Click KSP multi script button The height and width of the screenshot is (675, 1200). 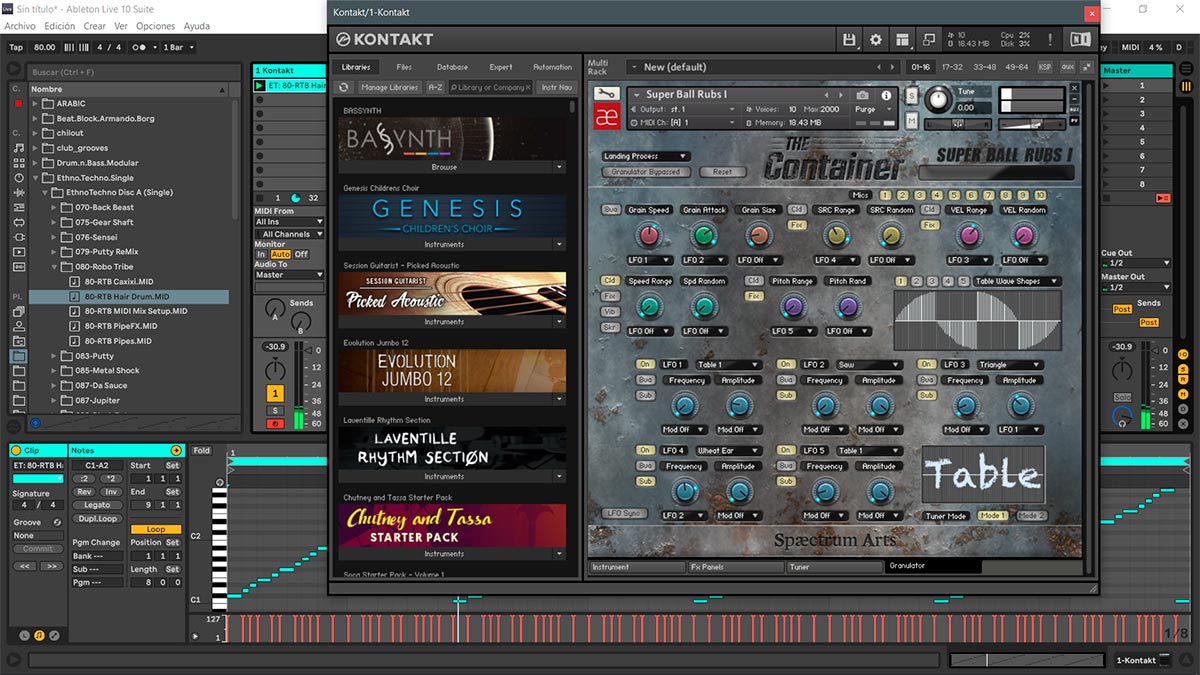pos(1045,67)
